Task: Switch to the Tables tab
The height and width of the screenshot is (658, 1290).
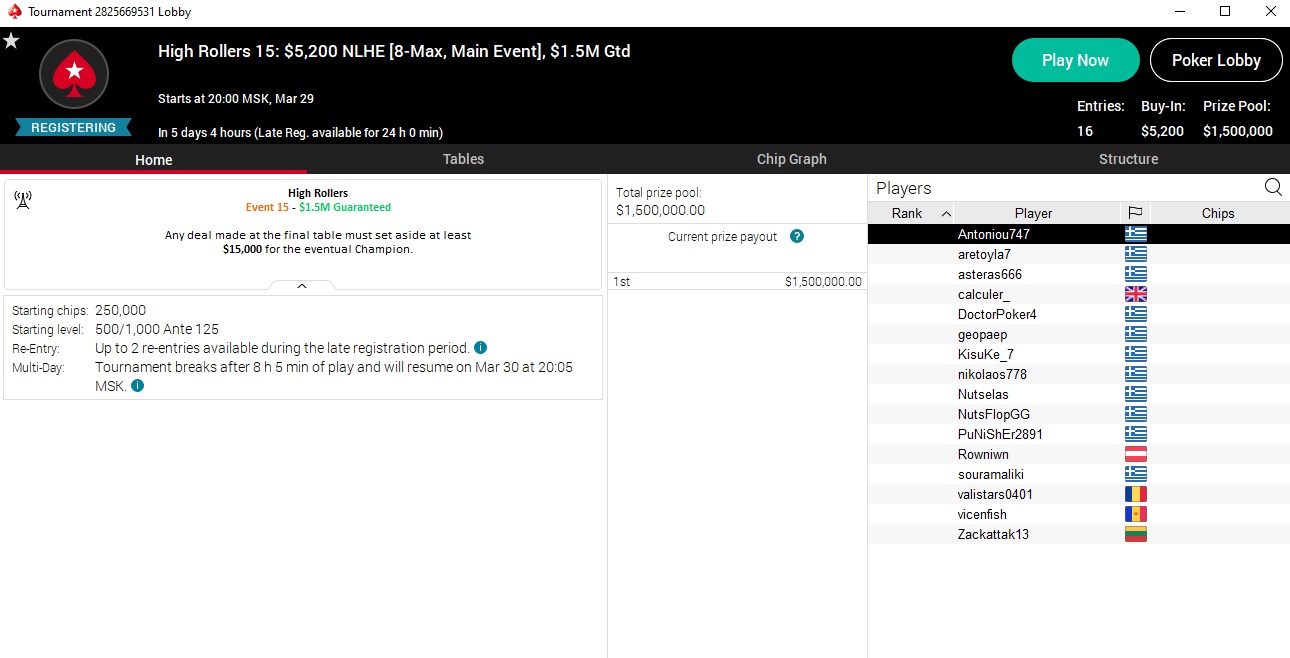Action: click(x=463, y=159)
